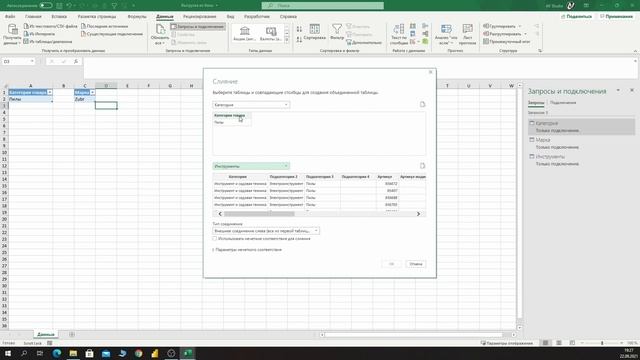This screenshot has width=640, height=360.
Task: Click the insert function fx icon
Action: click(x=76, y=61)
